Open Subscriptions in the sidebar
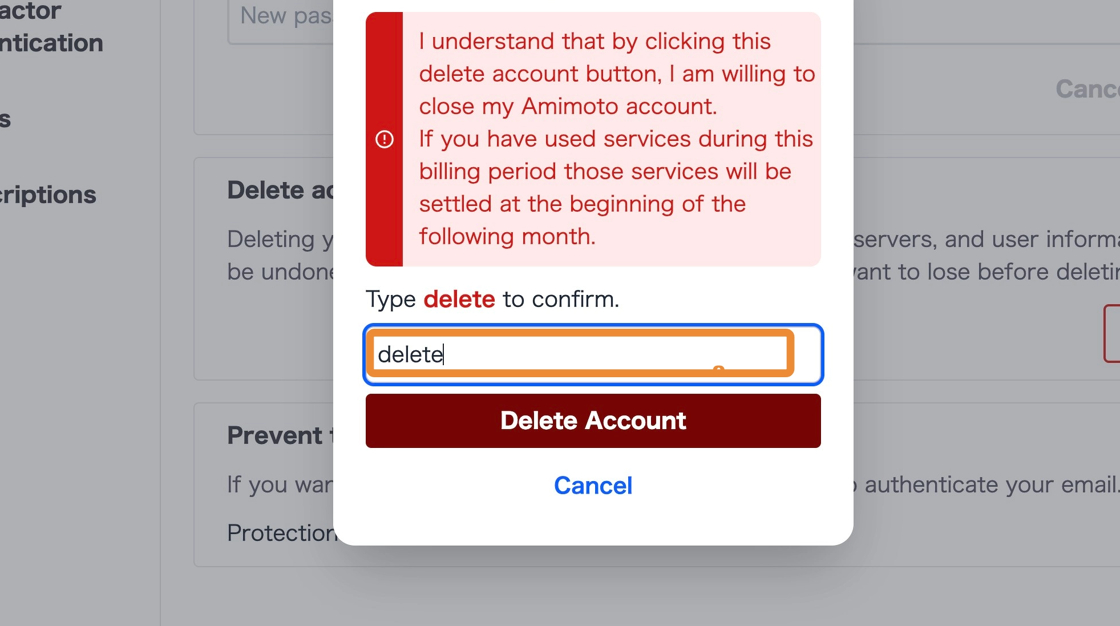Image resolution: width=1120 pixels, height=626 pixels. click(x=48, y=194)
